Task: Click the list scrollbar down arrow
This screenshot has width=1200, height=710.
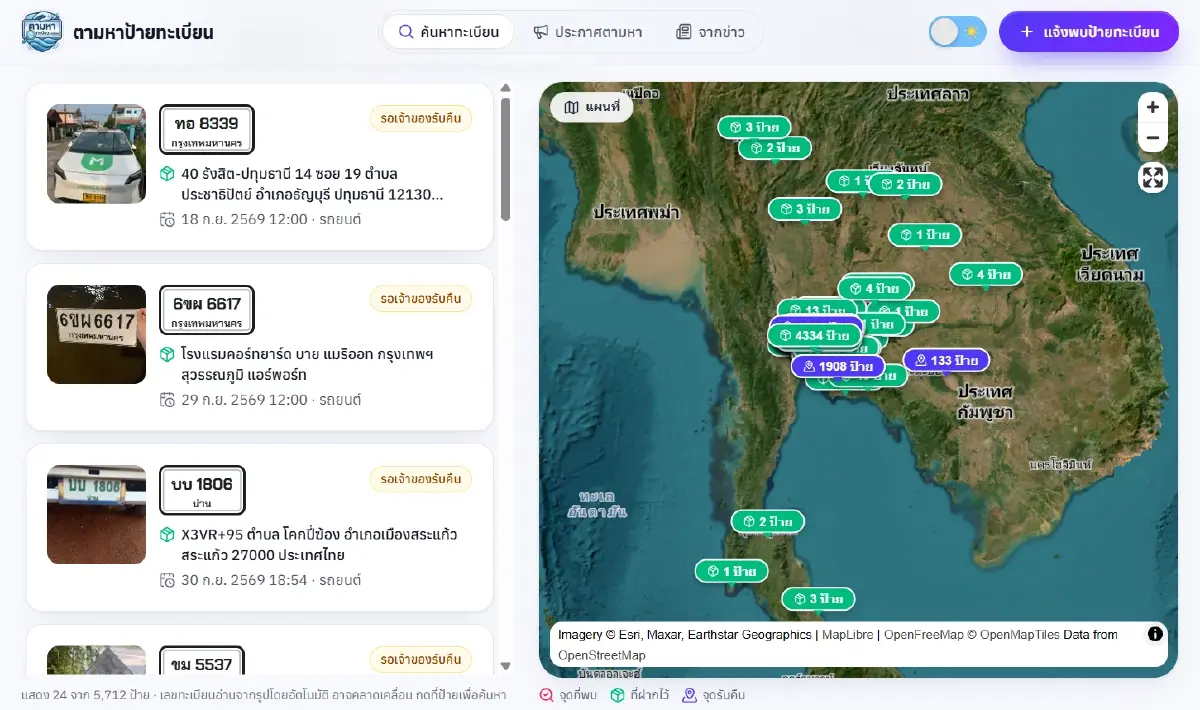Action: [x=506, y=666]
